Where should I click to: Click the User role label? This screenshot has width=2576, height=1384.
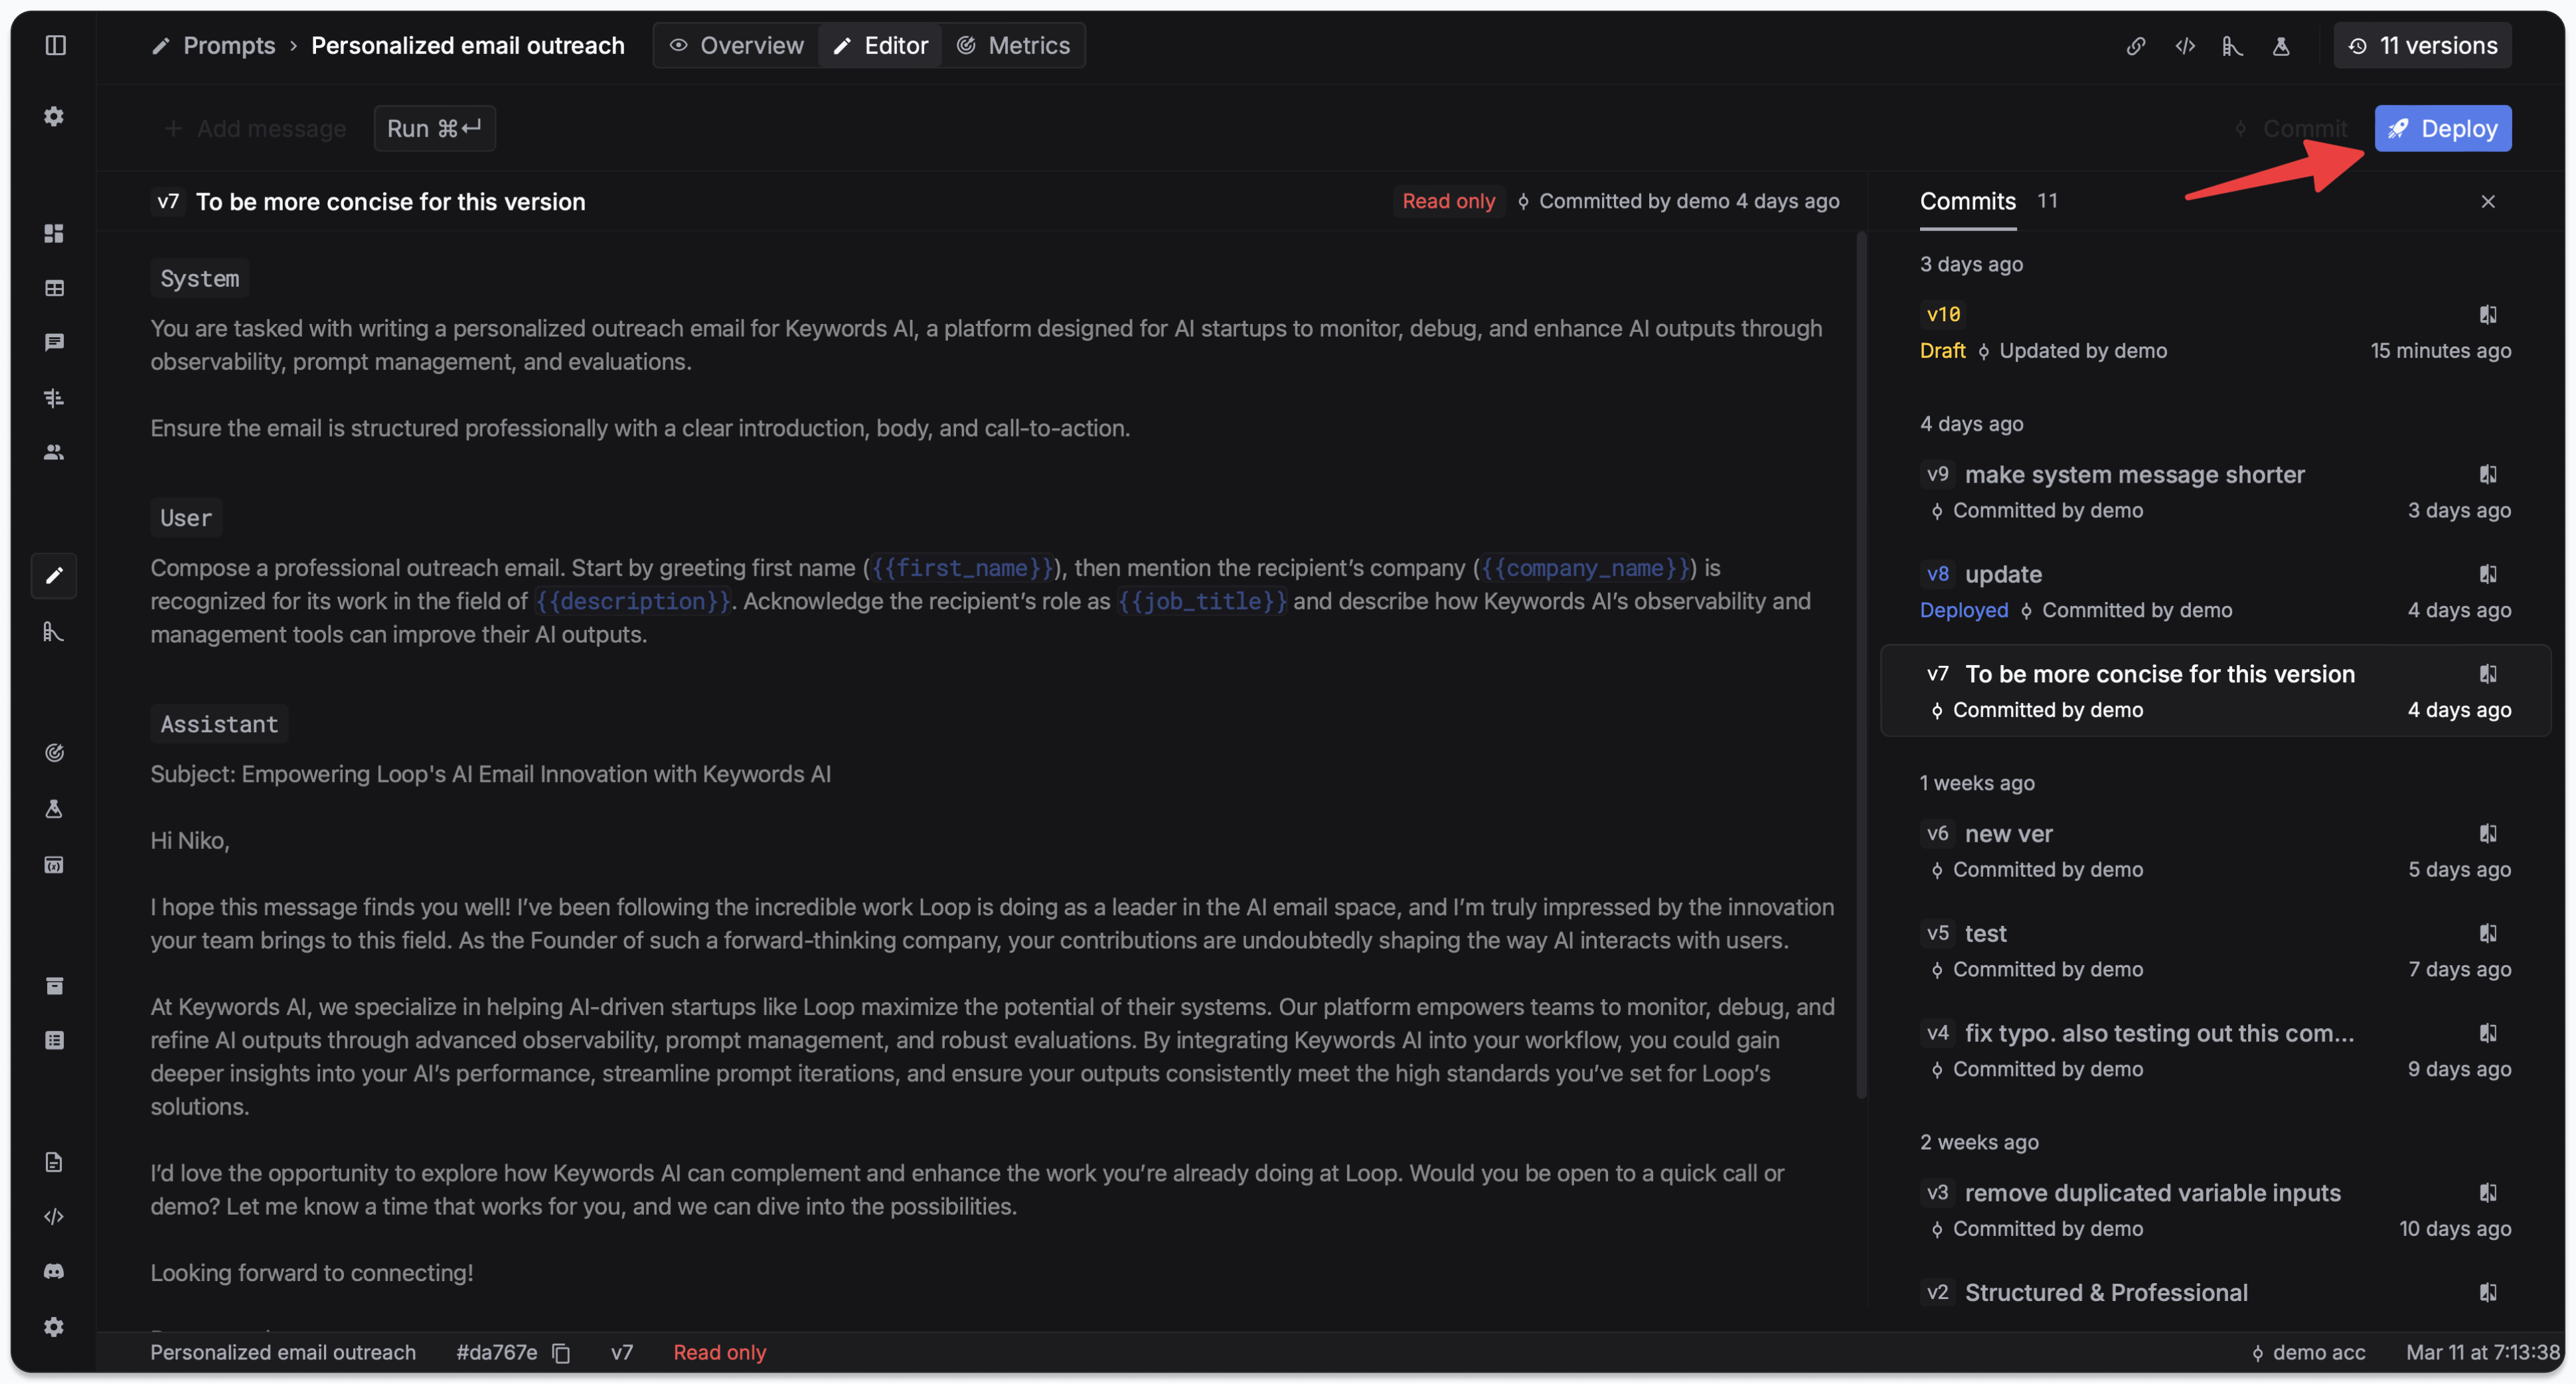tap(186, 517)
